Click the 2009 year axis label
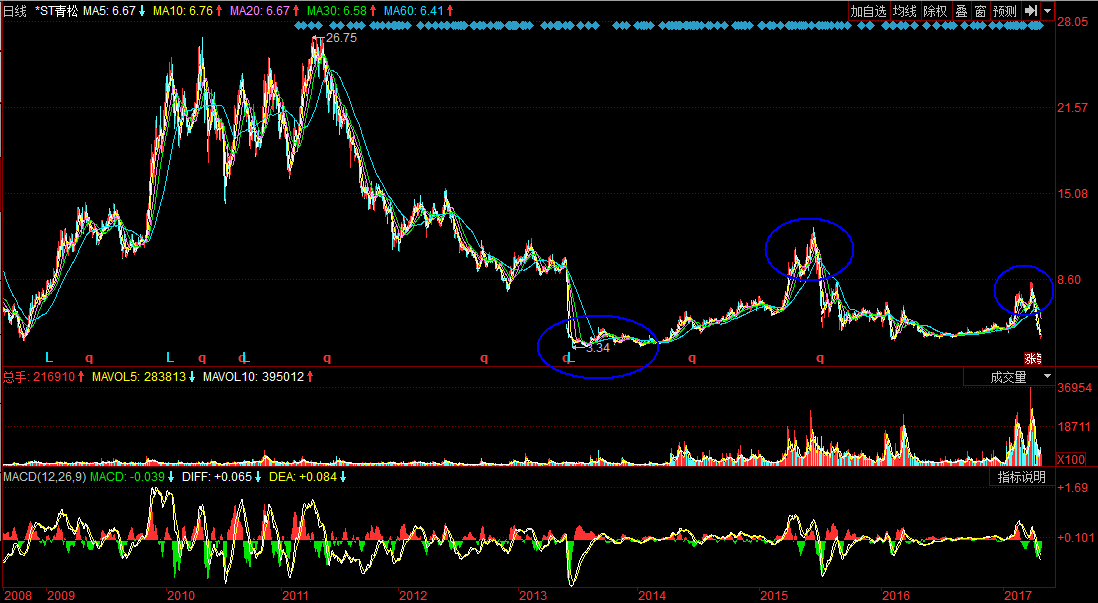The height and width of the screenshot is (603, 1098). point(60,595)
